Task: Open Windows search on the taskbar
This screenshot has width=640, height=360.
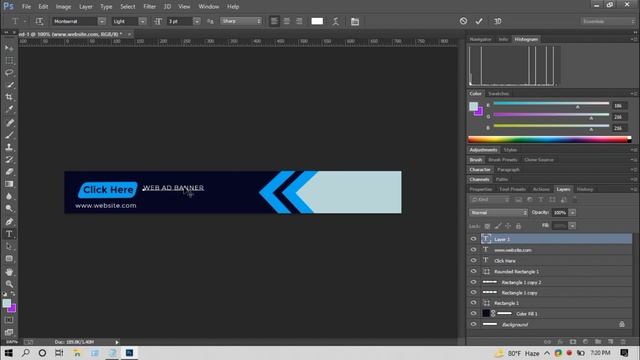Action: coord(25,353)
